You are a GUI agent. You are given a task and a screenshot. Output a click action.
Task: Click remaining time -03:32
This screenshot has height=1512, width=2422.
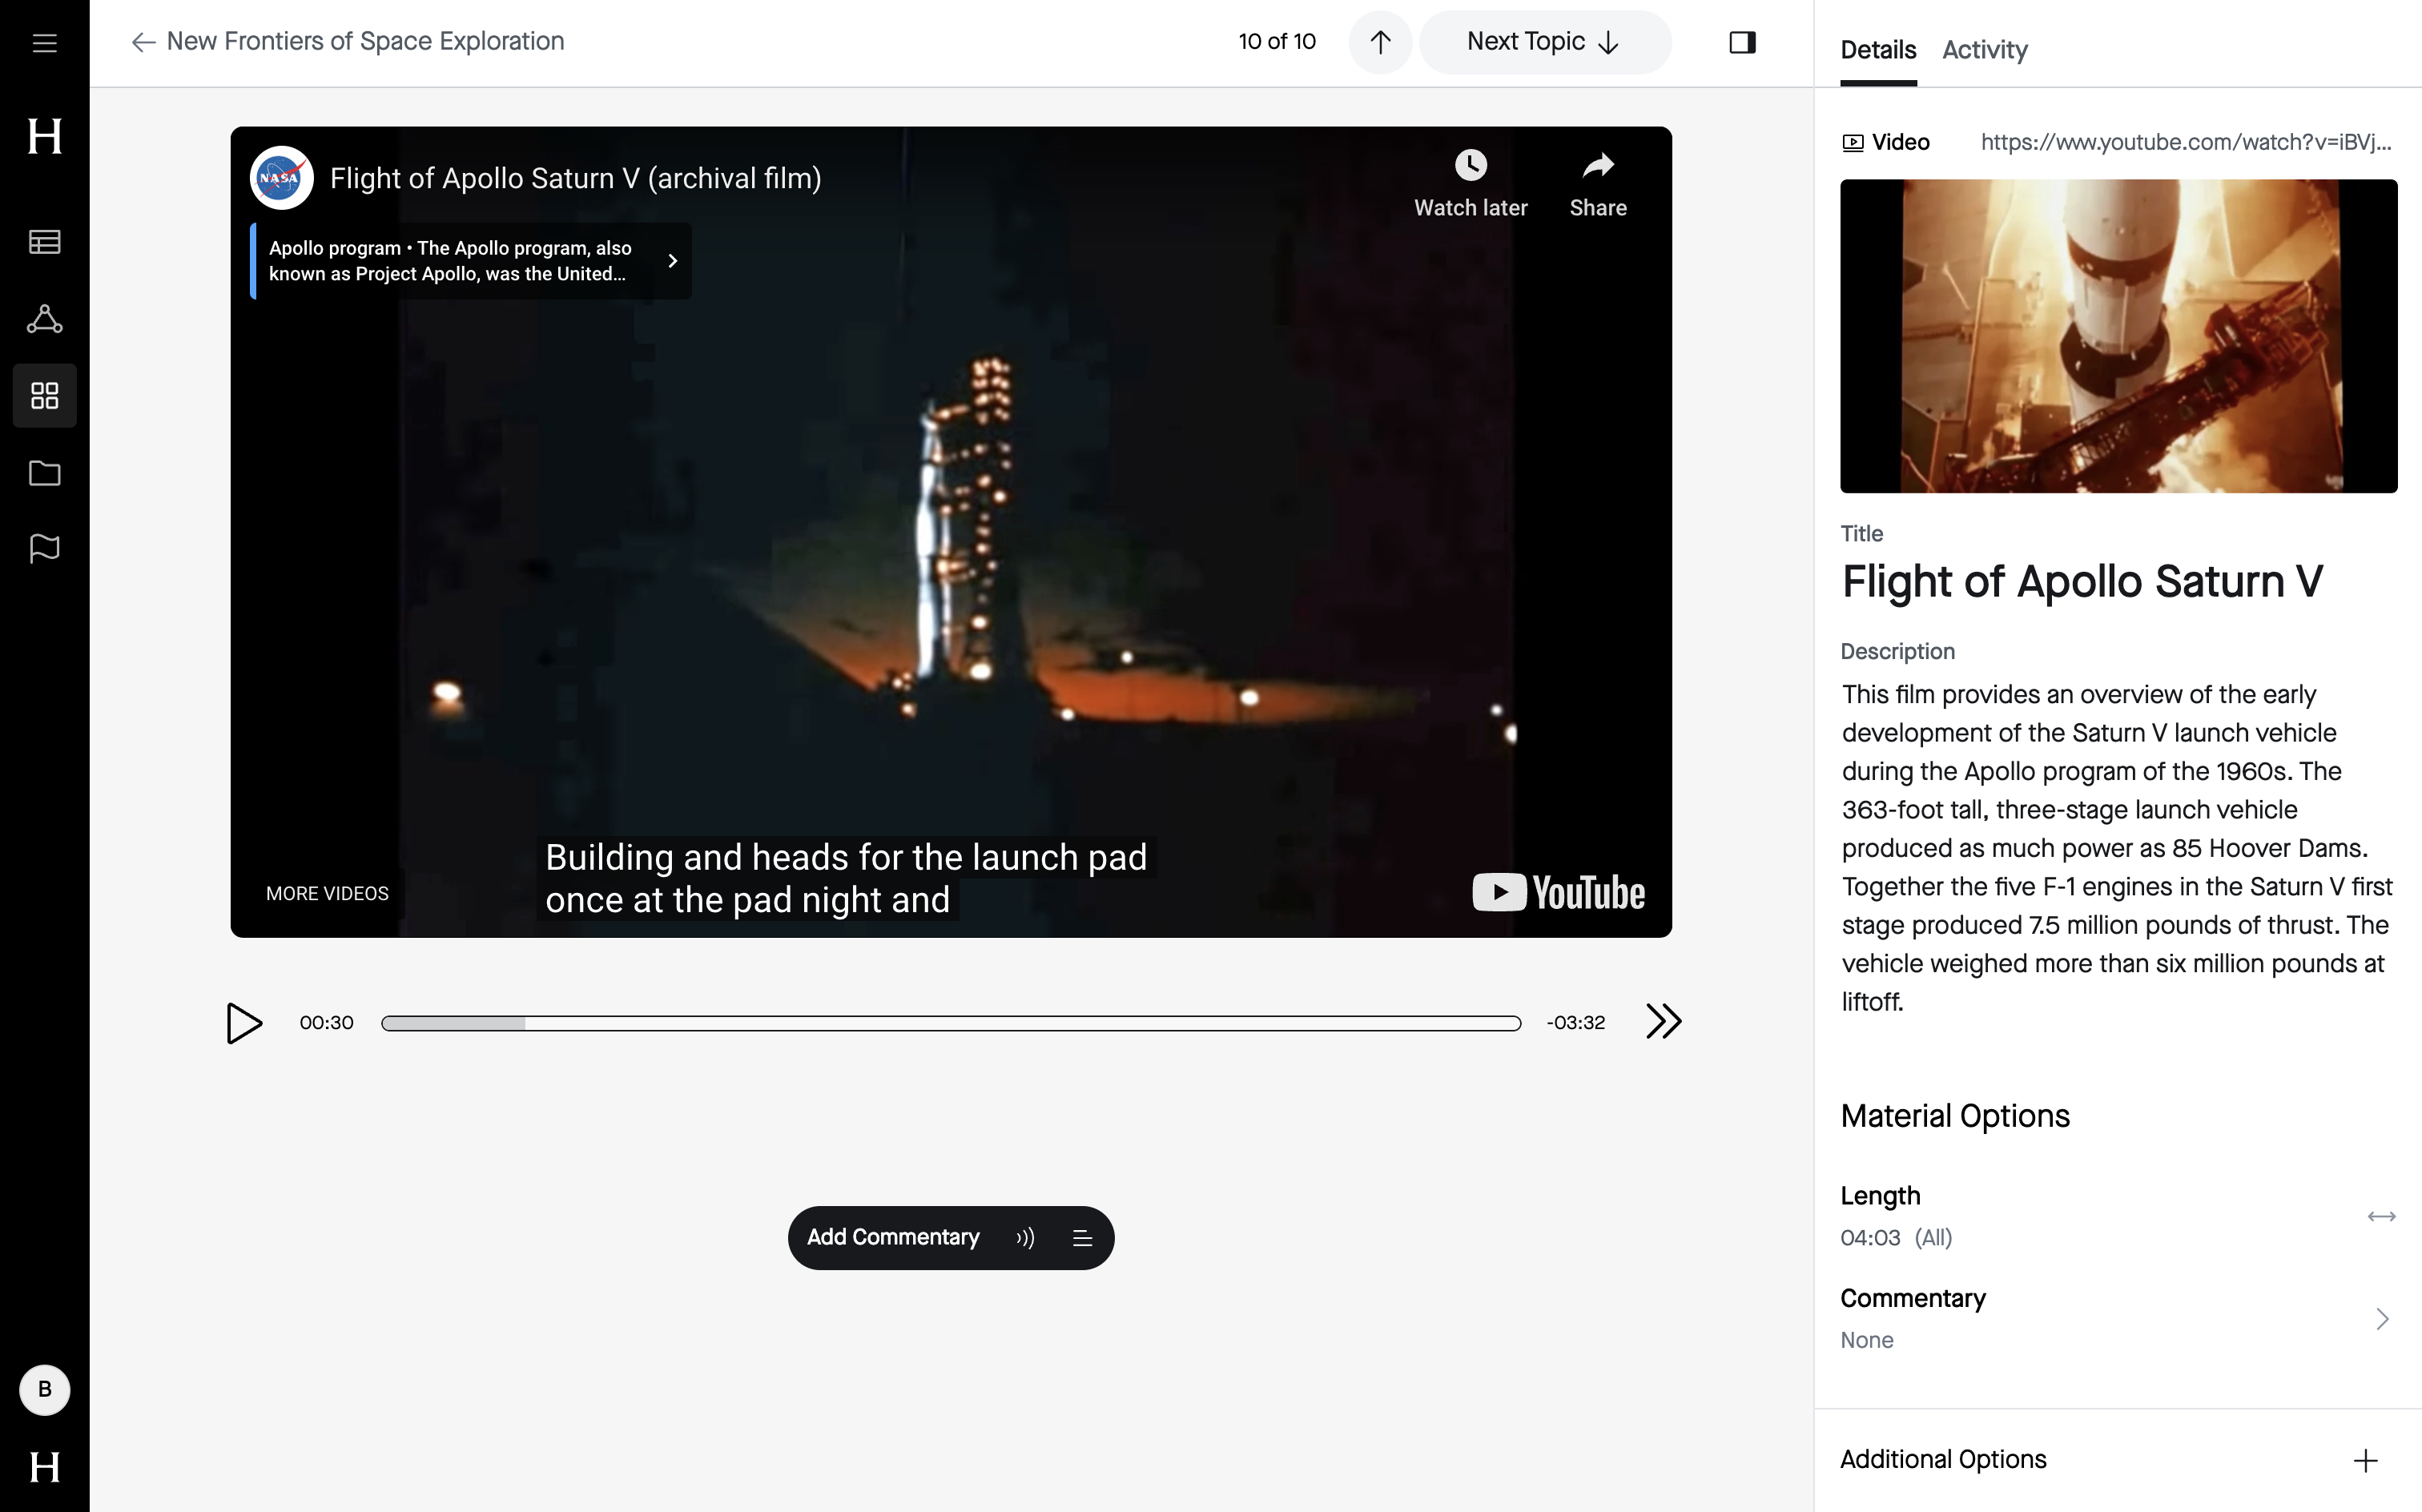point(1575,1022)
